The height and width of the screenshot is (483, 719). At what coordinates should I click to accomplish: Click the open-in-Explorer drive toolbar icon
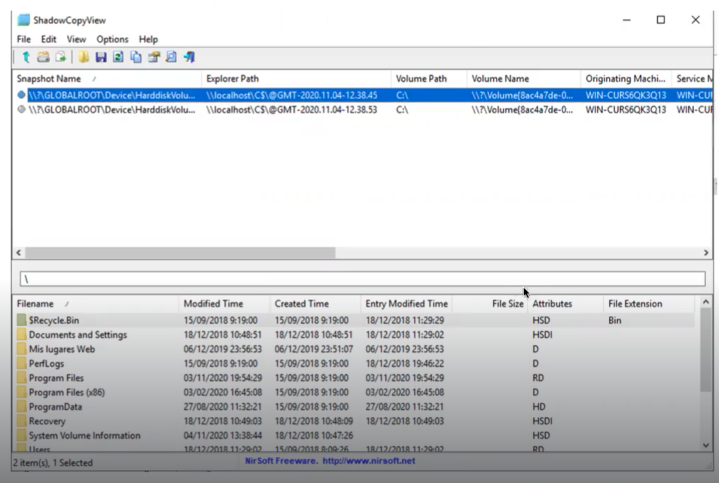[x=43, y=57]
